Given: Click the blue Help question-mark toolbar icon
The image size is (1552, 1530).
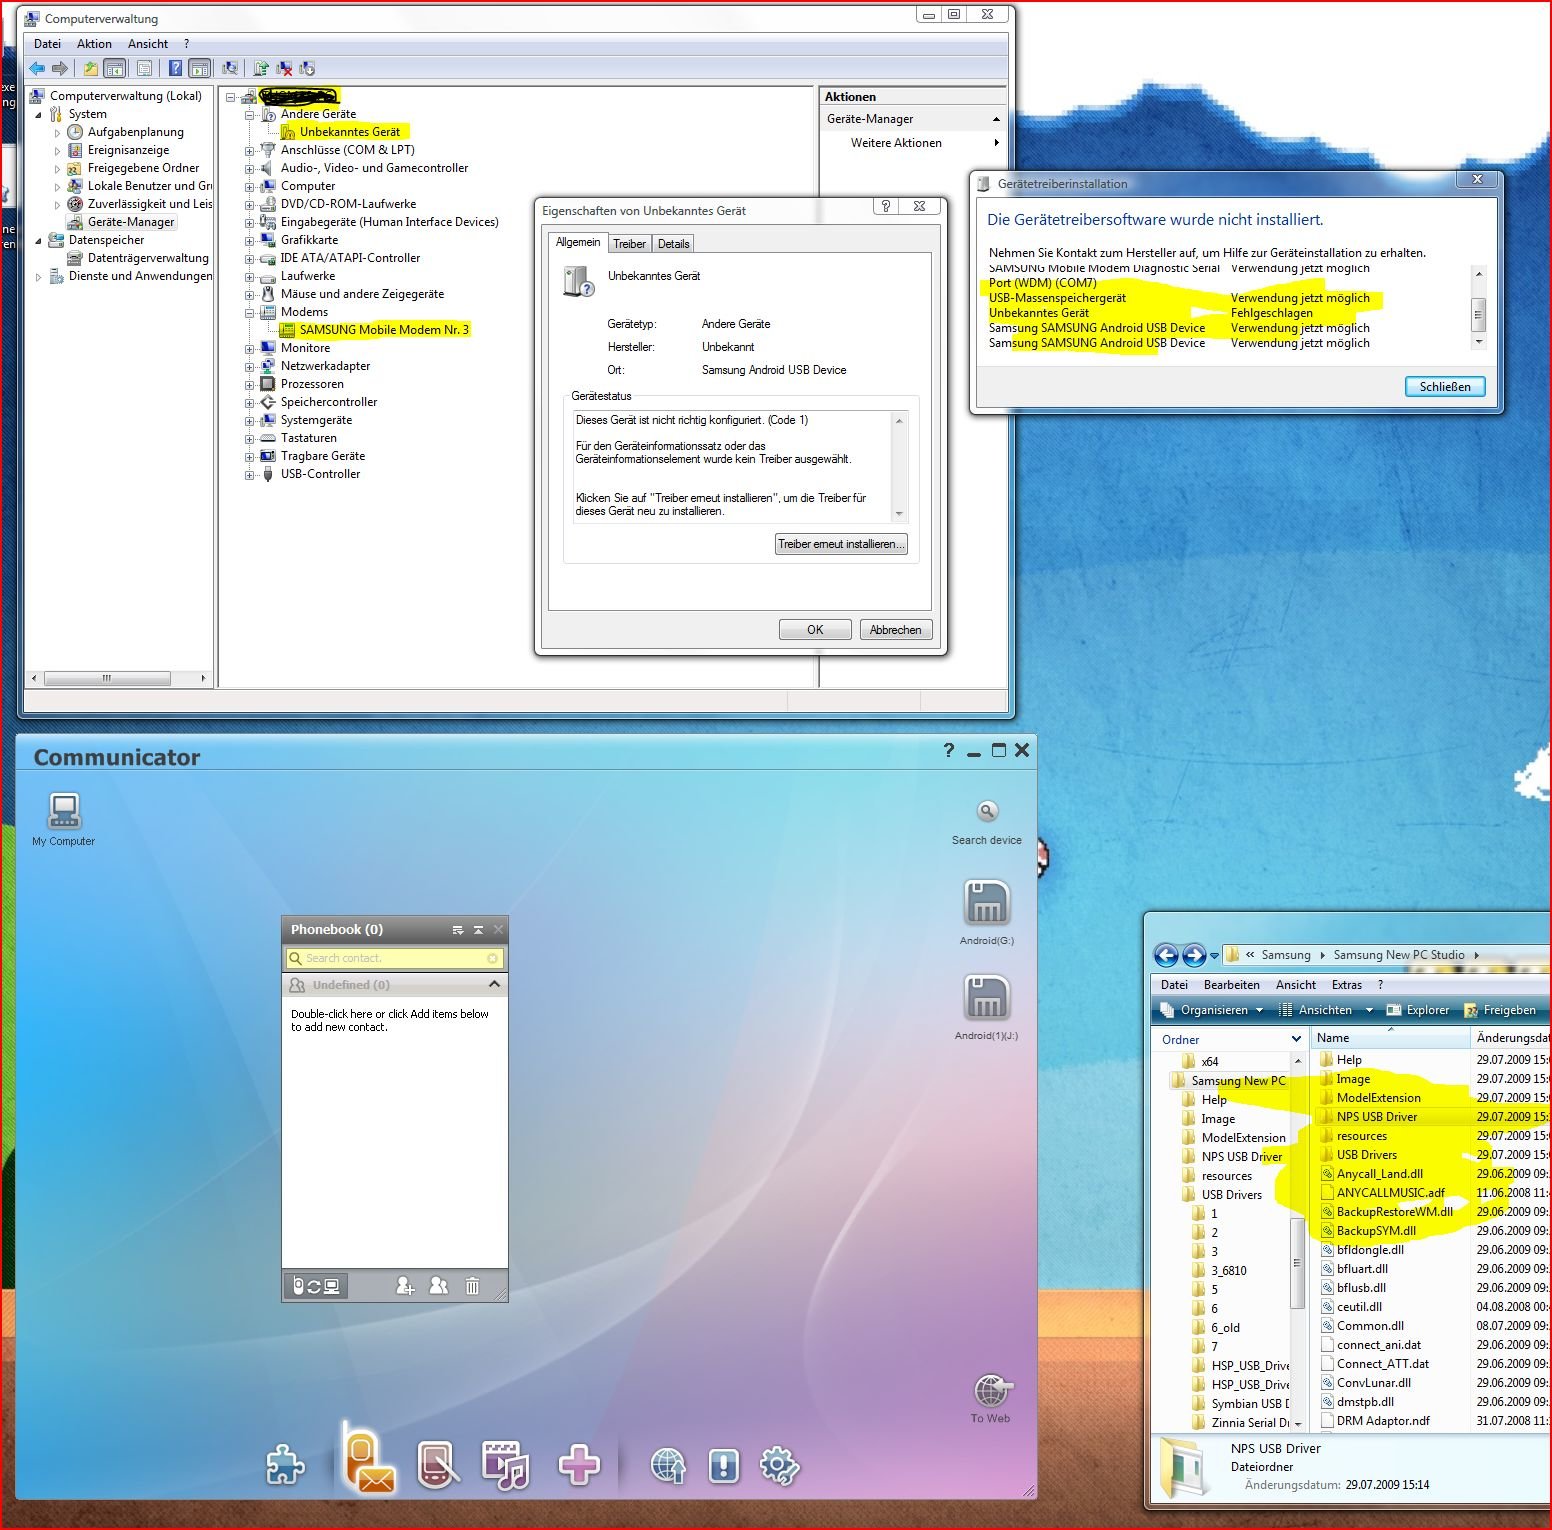Looking at the screenshot, I should [x=175, y=68].
